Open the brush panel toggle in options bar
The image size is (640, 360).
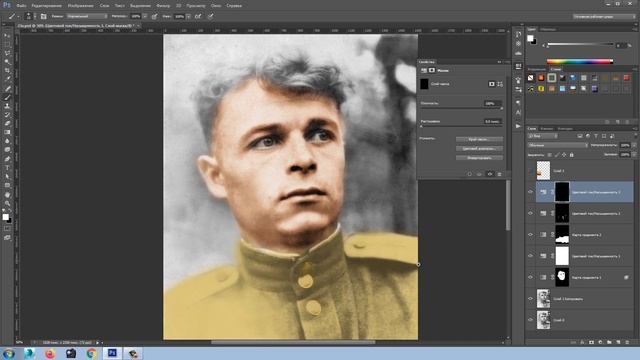[43, 16]
